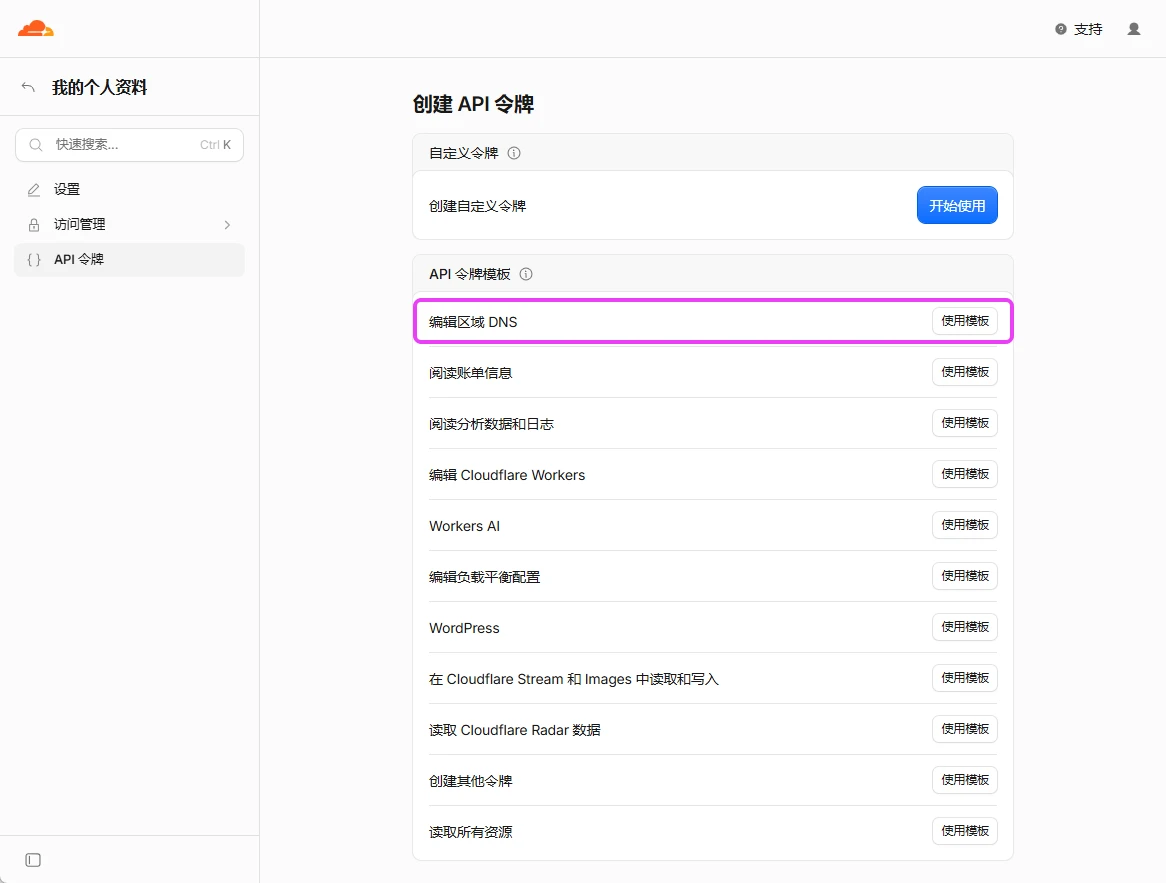Click the Cloudflare cloud logo

[x=36, y=29]
